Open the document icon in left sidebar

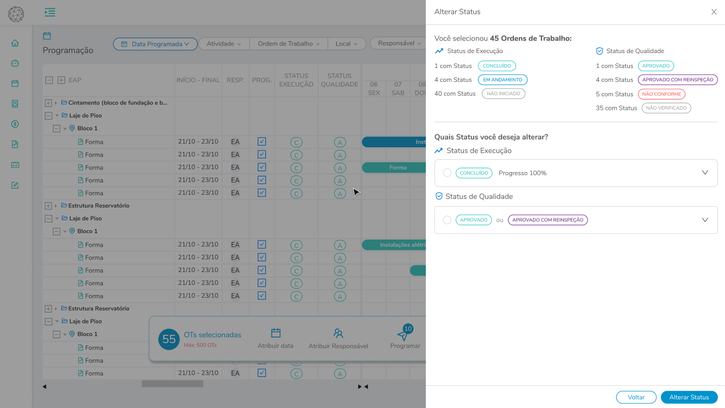[x=15, y=144]
